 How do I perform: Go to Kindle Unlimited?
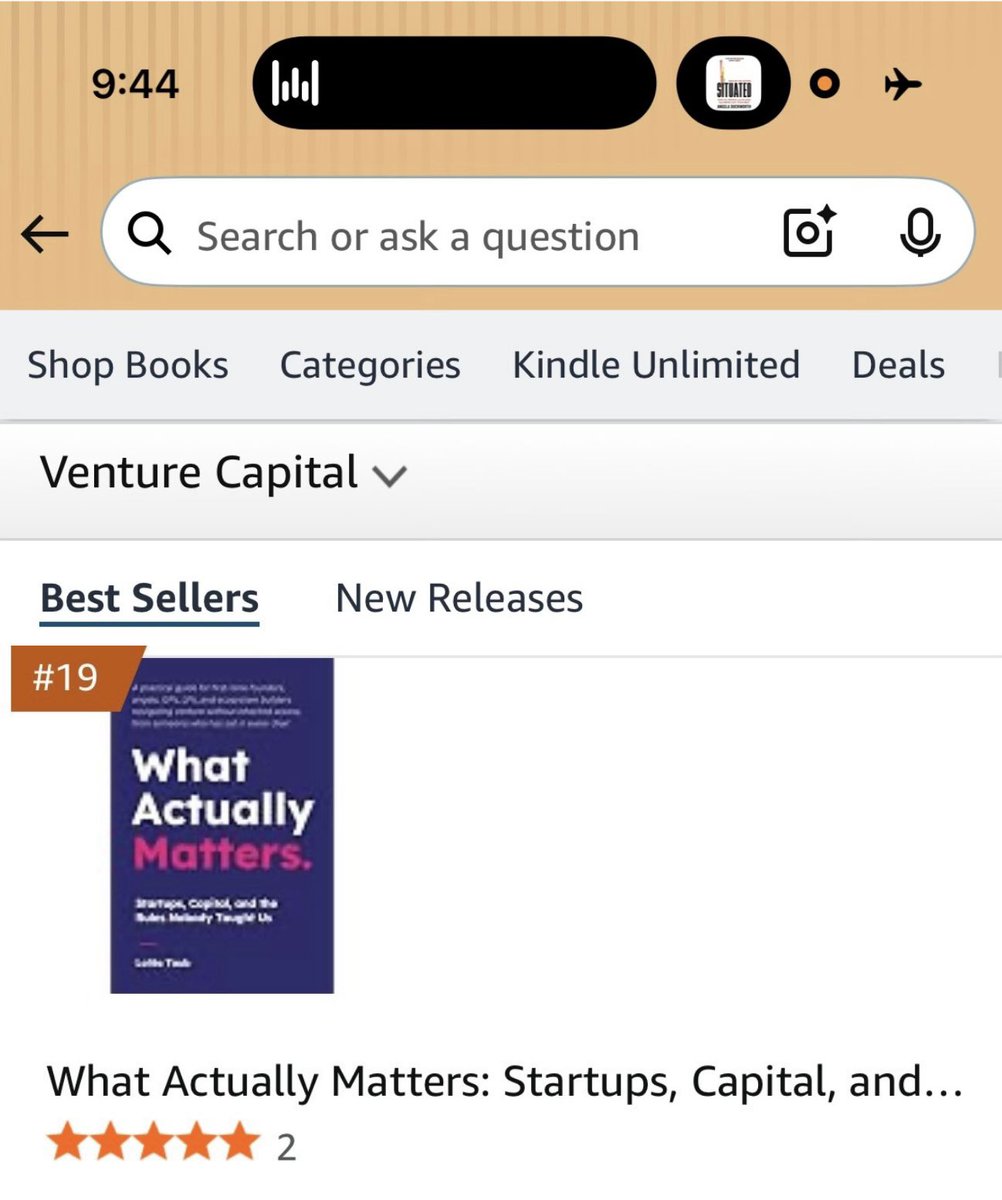[656, 364]
